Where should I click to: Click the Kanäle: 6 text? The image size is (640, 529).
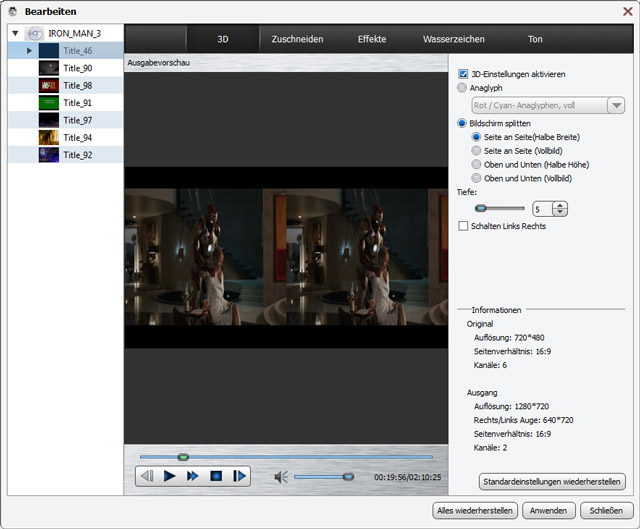pos(490,365)
